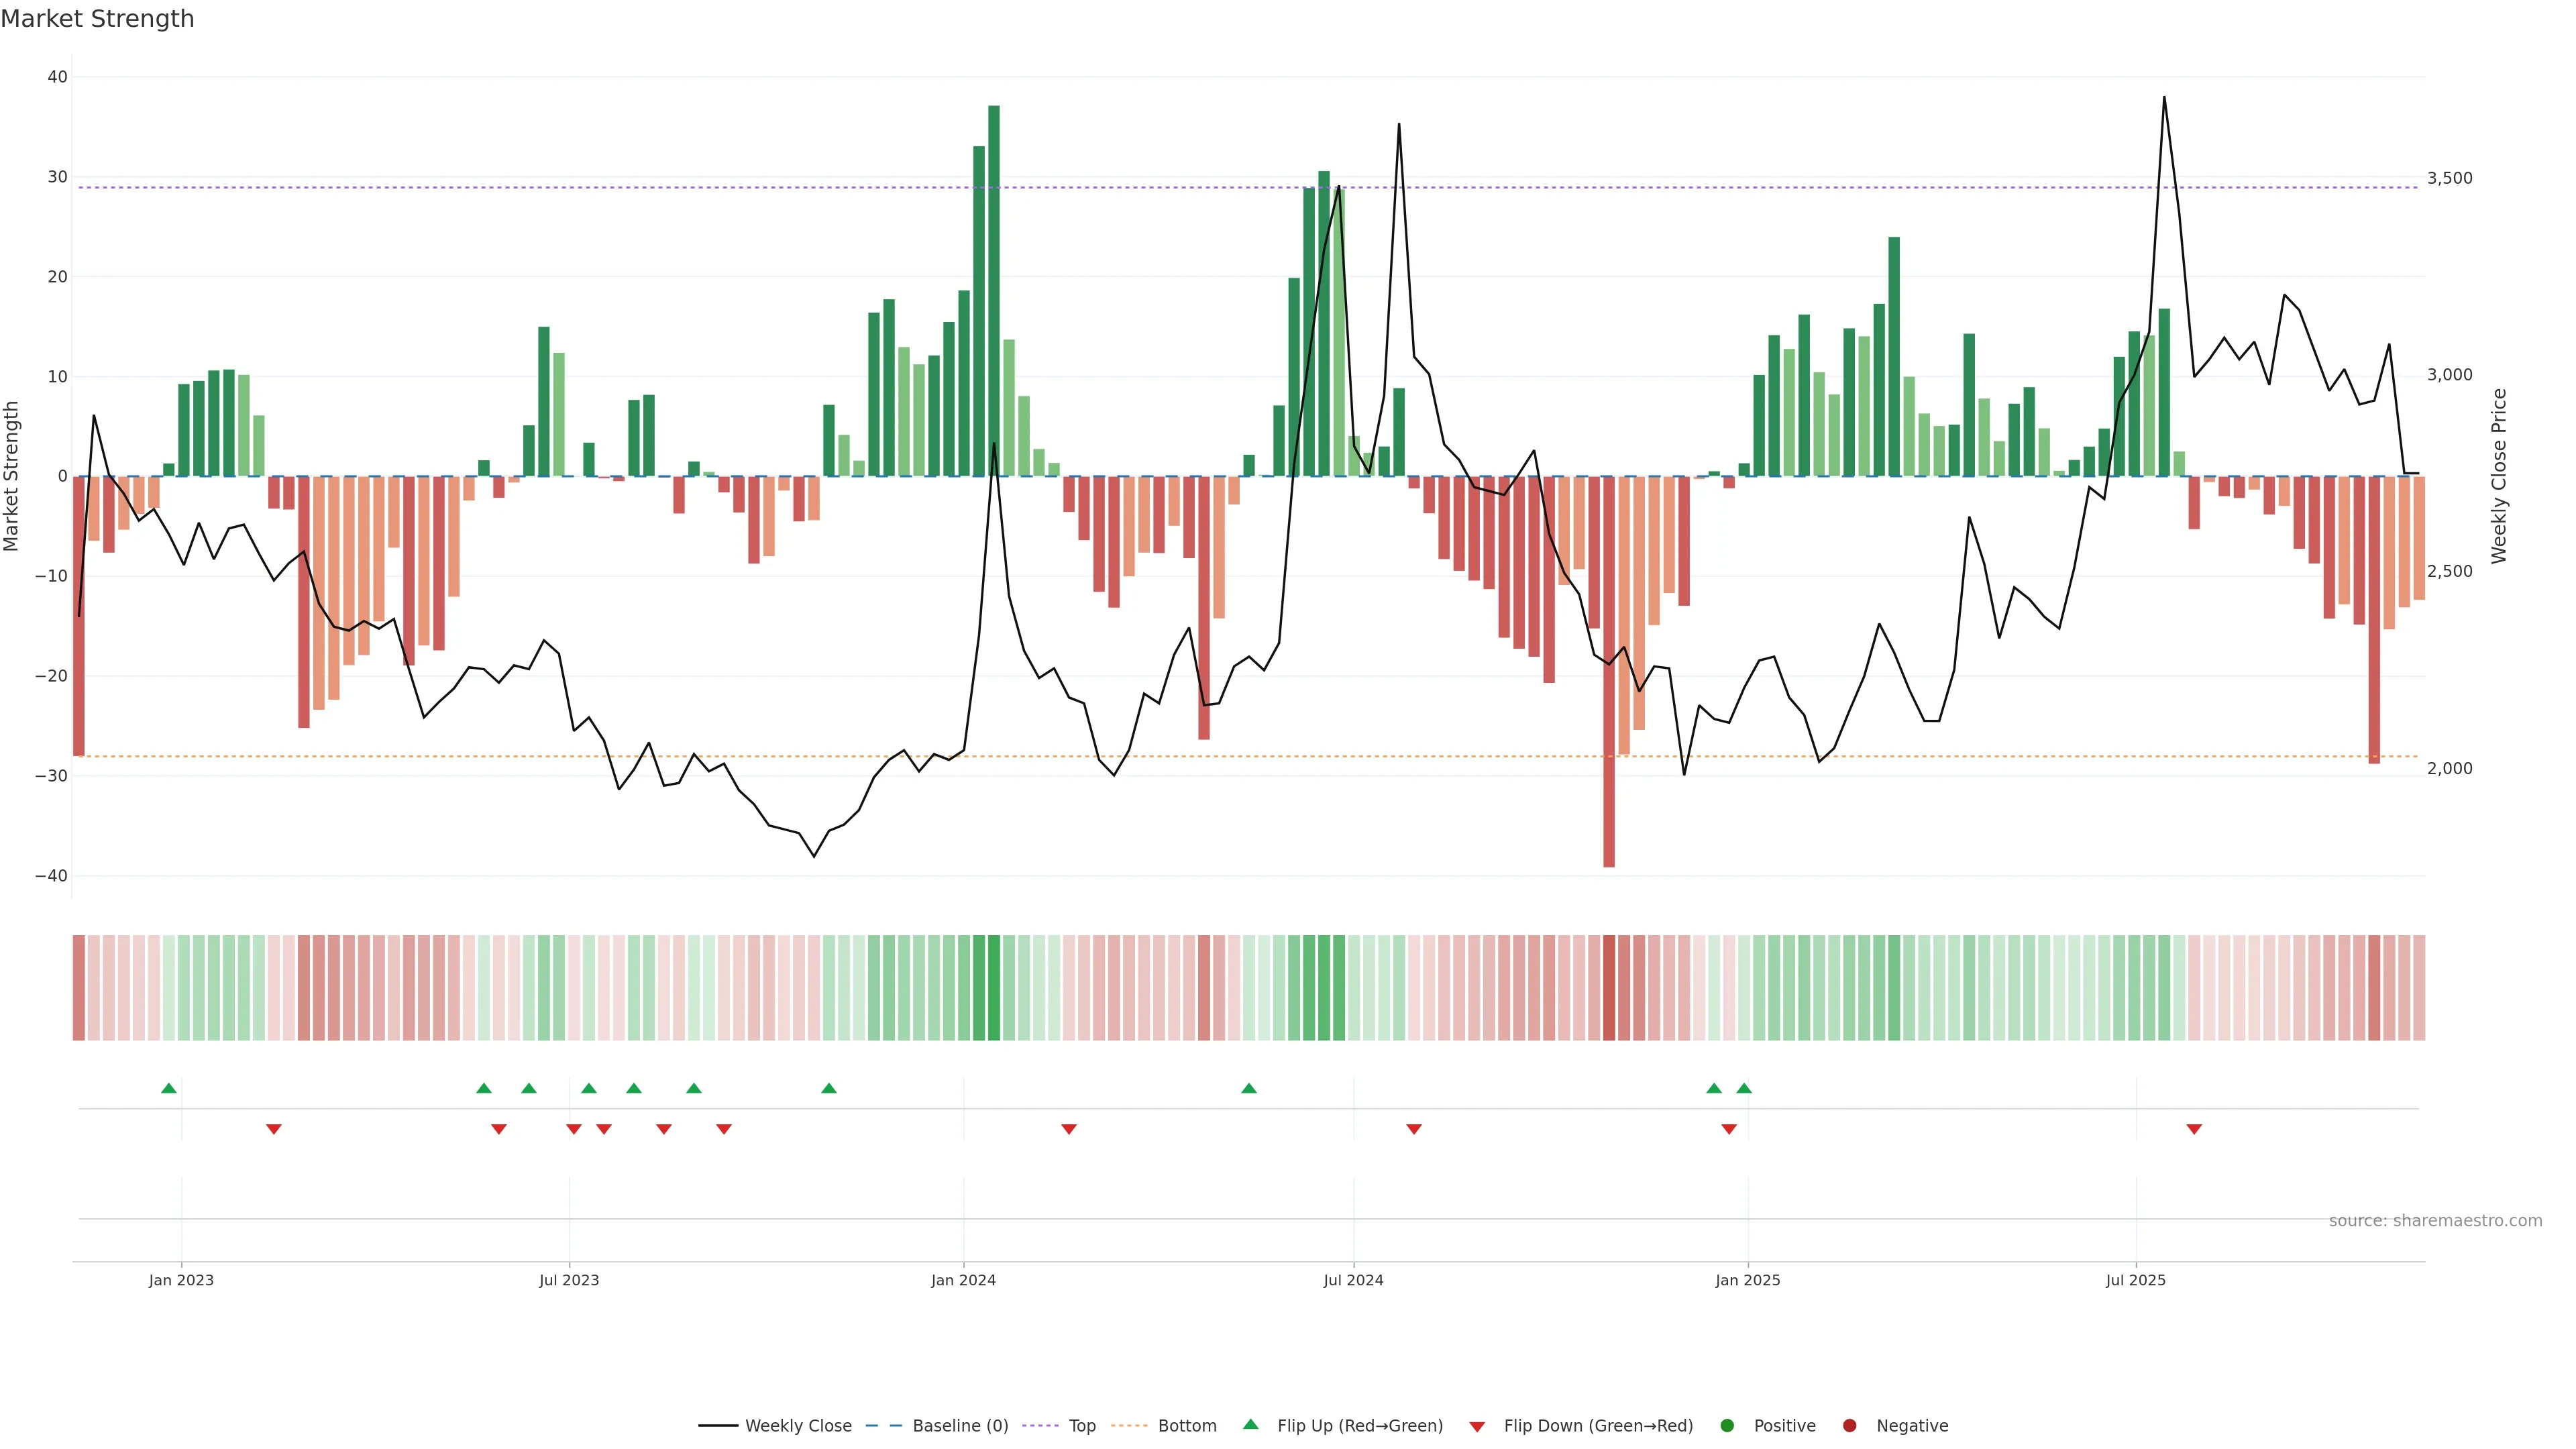
Task: Click the Negative red circle legend icon
Action: pyautogui.click(x=1849, y=1426)
